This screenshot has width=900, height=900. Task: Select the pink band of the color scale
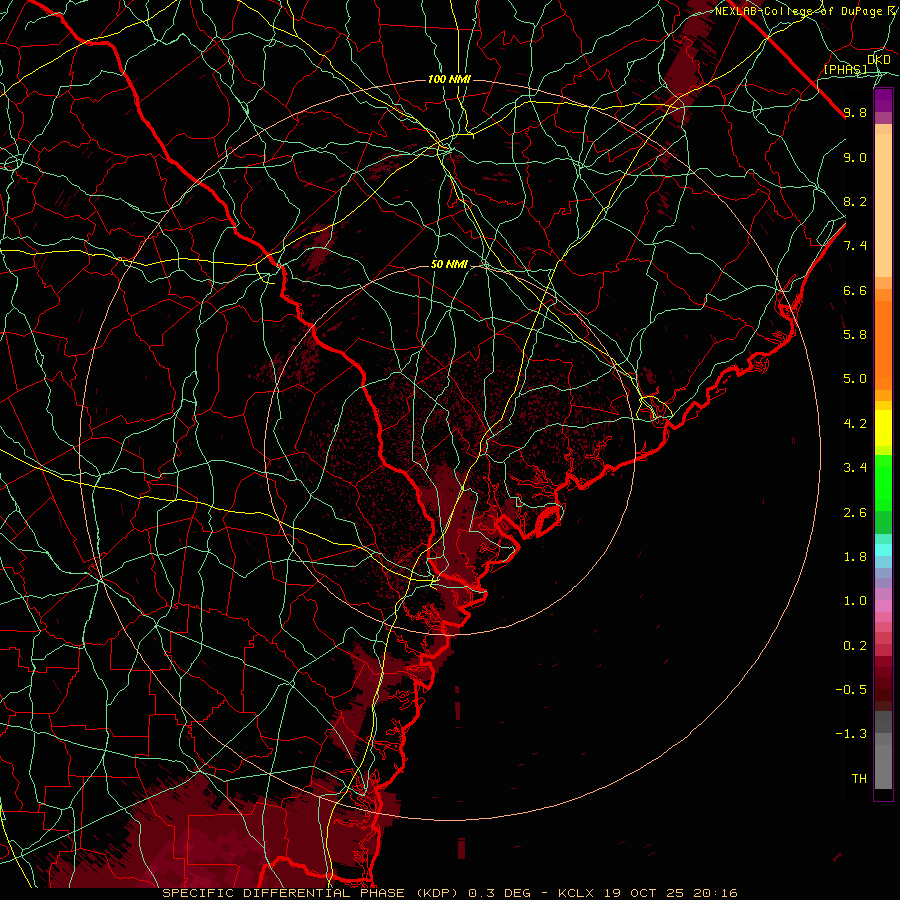coord(883,606)
